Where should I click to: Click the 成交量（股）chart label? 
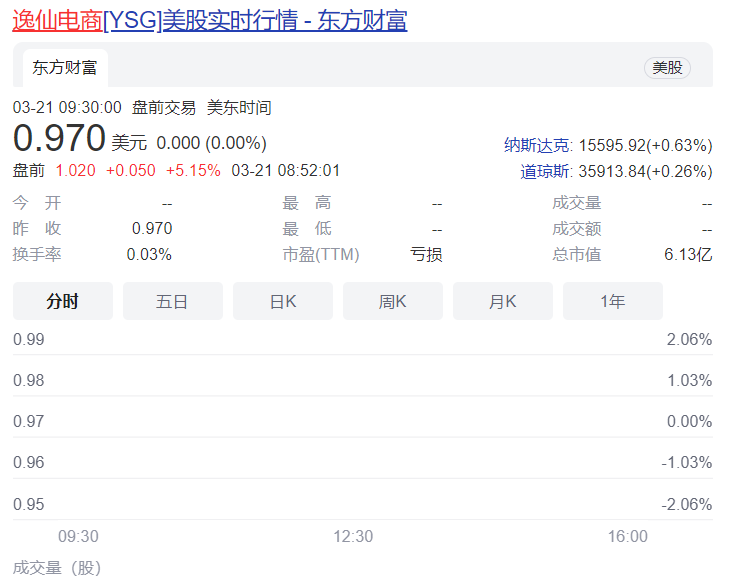coord(57,568)
